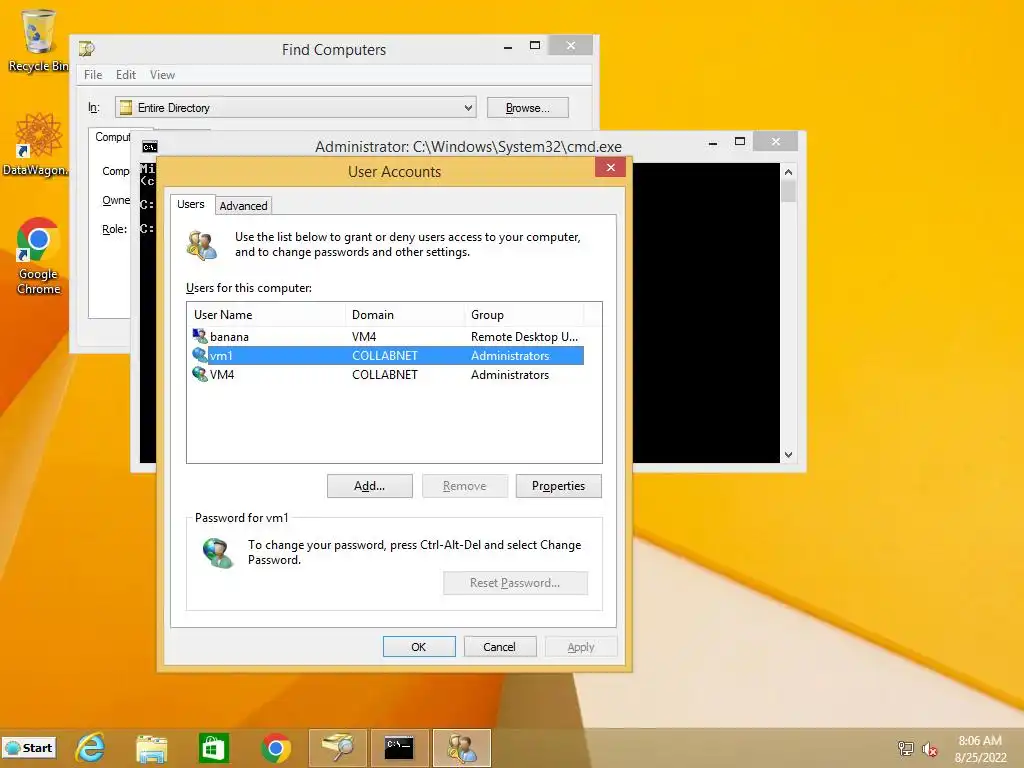Click COLLABNET domain cell for vm1
The width and height of the screenshot is (1024, 768).
pyautogui.click(x=385, y=355)
